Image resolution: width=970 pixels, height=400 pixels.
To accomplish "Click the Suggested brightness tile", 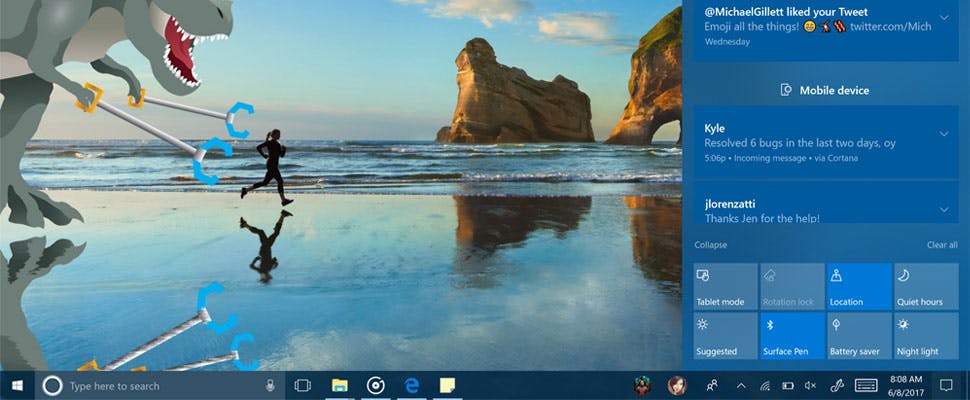I will 725,336.
